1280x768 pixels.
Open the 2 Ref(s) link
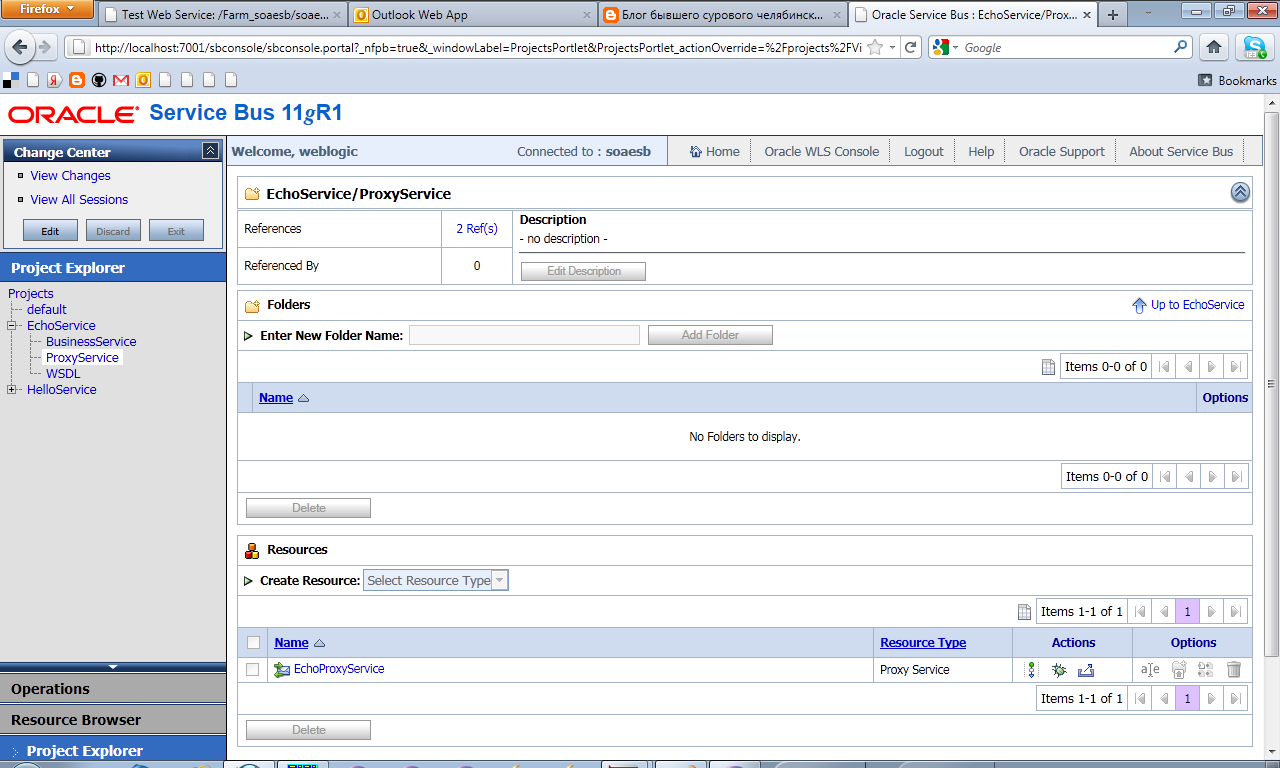tap(477, 229)
